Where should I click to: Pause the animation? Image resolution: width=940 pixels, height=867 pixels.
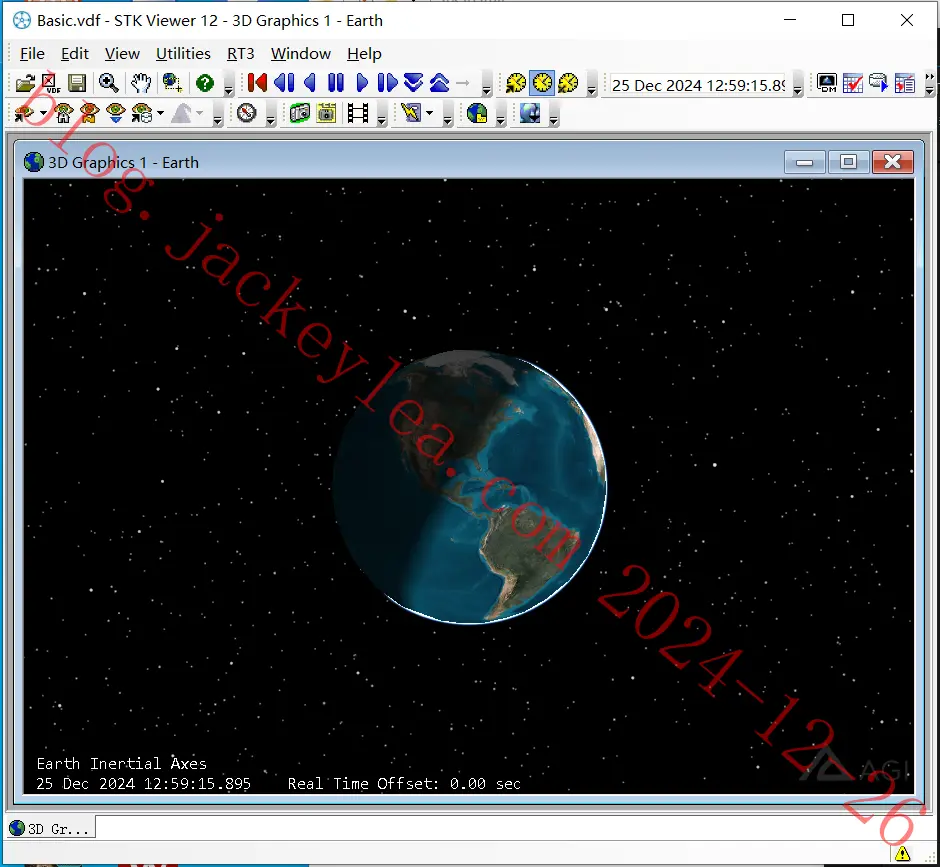click(x=336, y=83)
